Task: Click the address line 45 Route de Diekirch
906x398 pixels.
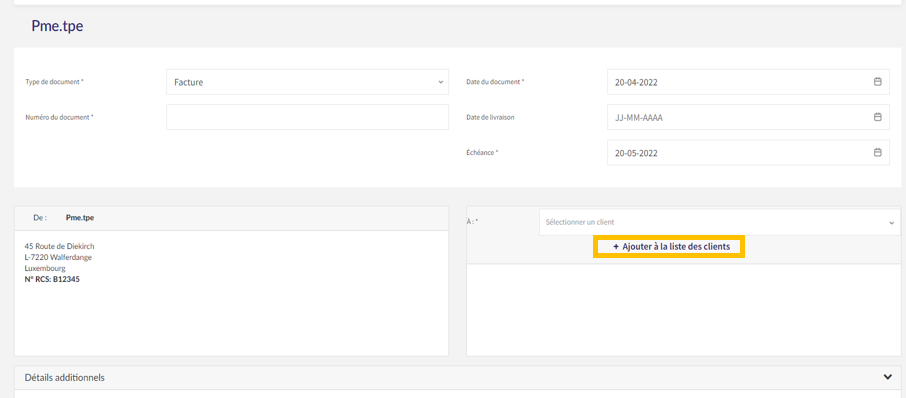Action: 60,246
